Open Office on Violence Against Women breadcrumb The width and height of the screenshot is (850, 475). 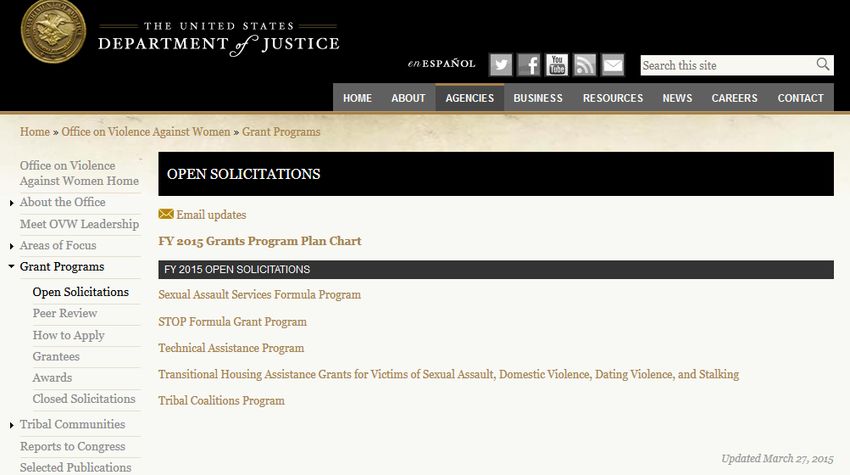pos(146,132)
